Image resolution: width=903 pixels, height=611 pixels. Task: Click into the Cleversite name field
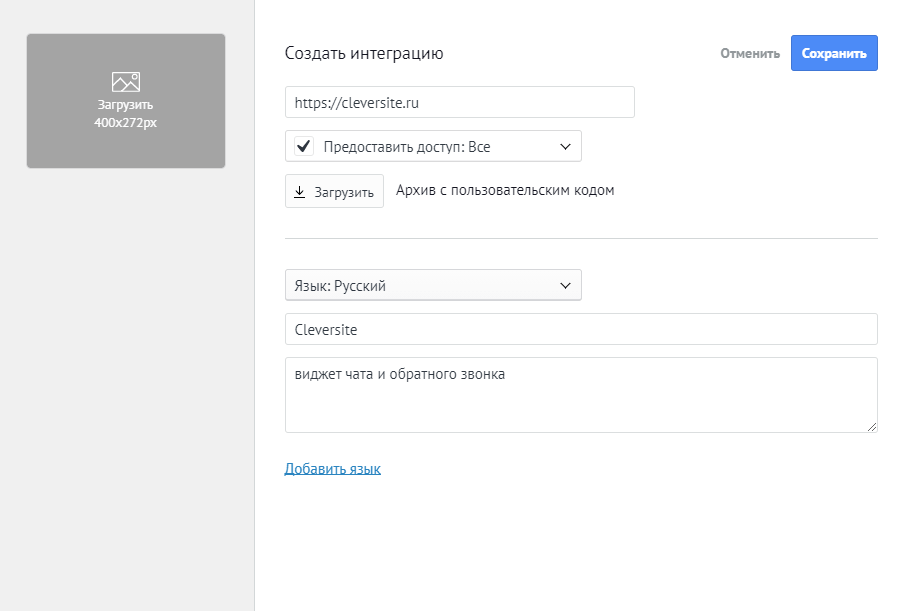click(x=581, y=329)
